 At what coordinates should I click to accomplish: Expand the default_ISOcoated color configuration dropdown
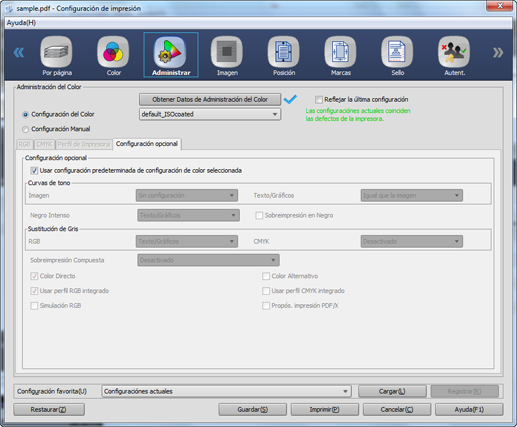point(210,114)
